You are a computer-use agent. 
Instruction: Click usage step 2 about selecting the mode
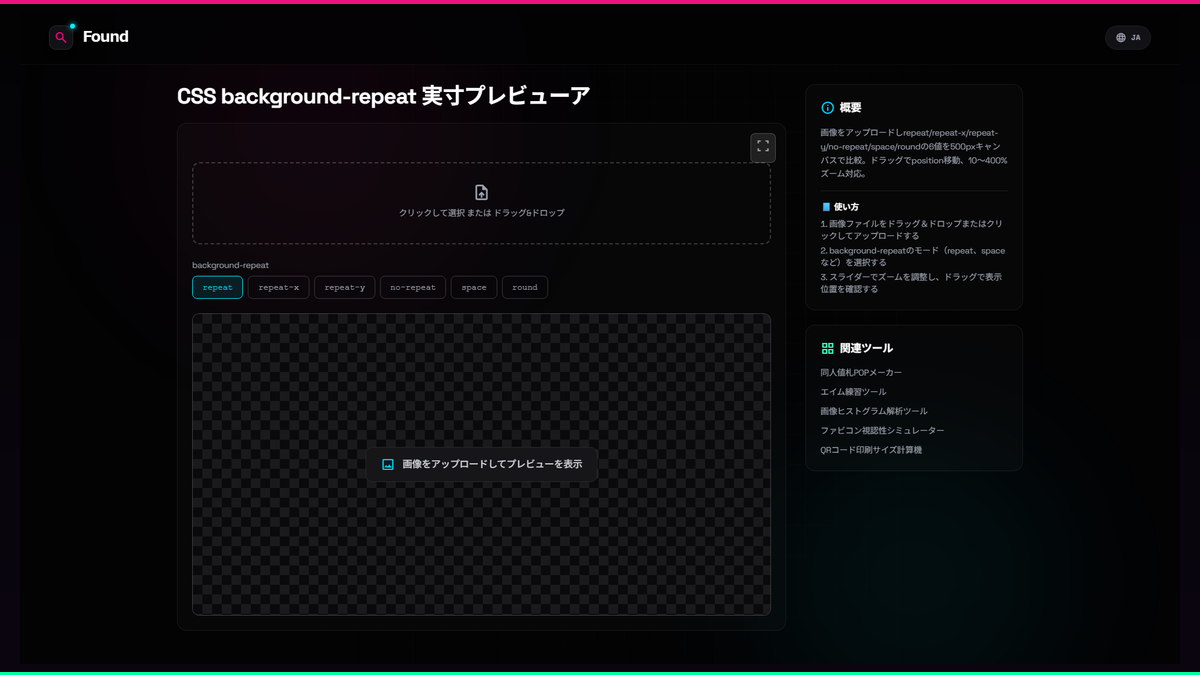(913, 257)
